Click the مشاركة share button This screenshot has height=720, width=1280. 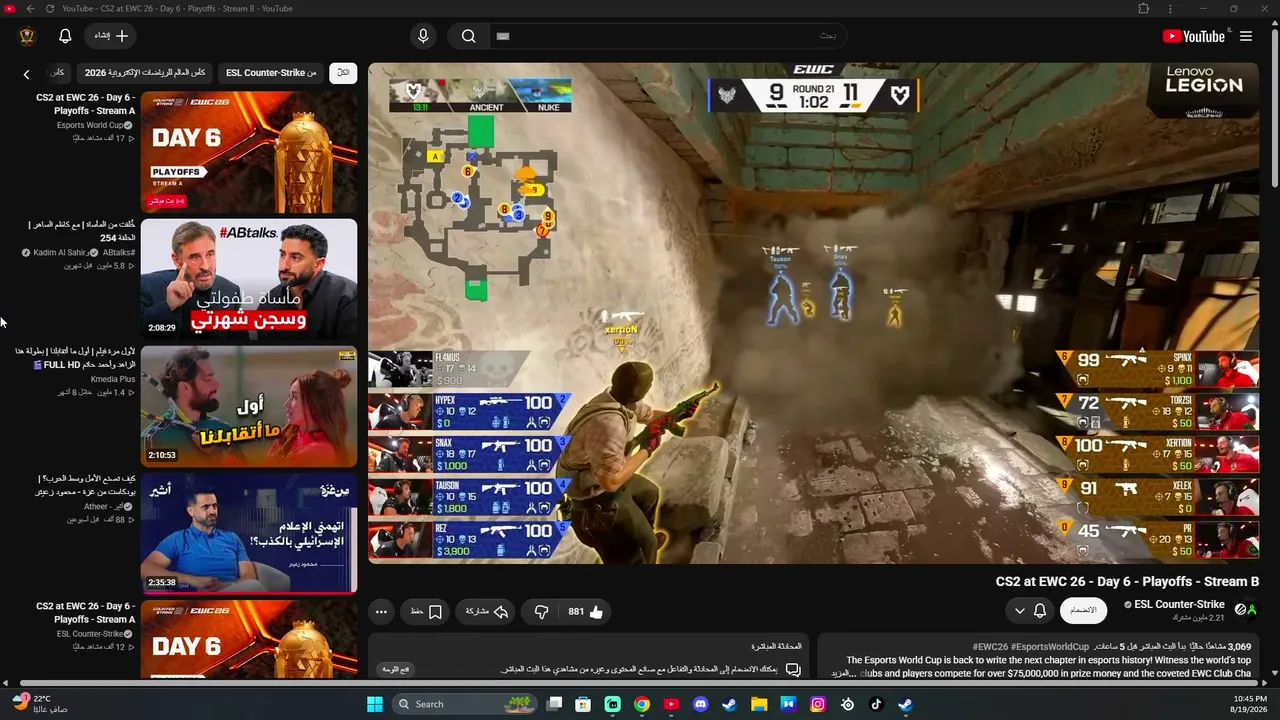487,611
